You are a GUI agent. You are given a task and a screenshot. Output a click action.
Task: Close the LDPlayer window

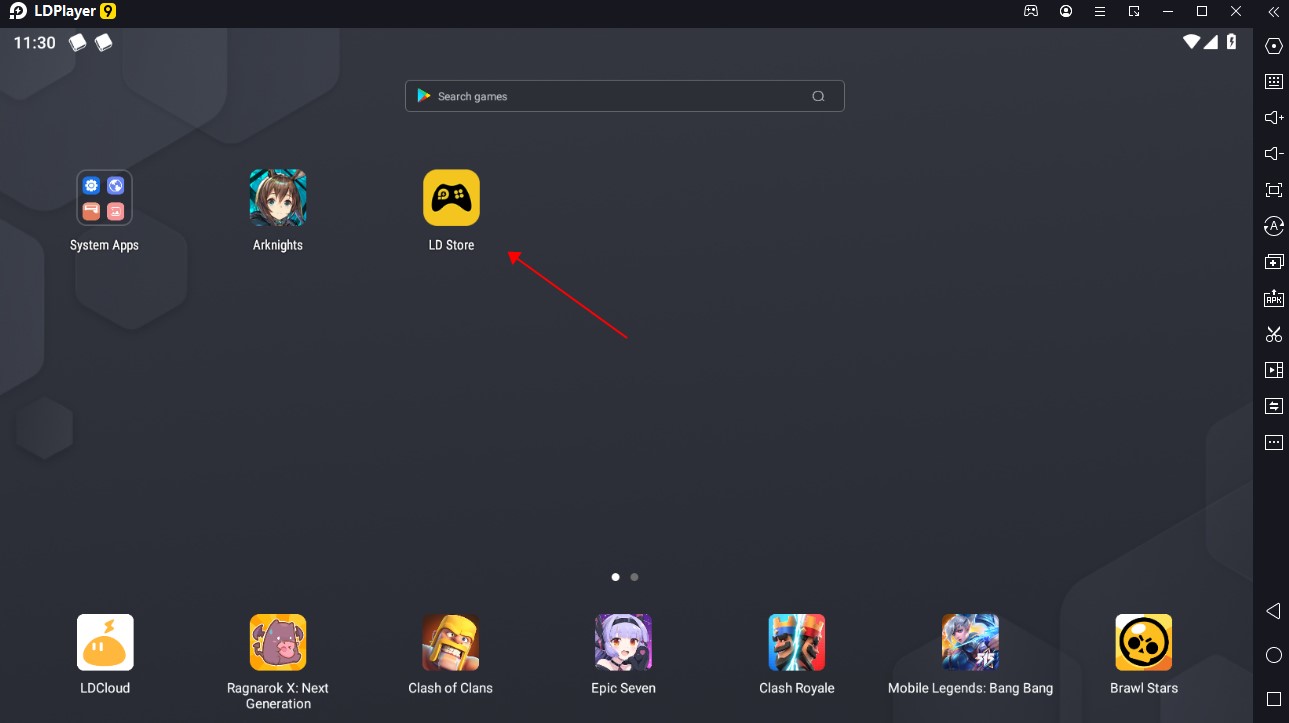click(x=1237, y=11)
